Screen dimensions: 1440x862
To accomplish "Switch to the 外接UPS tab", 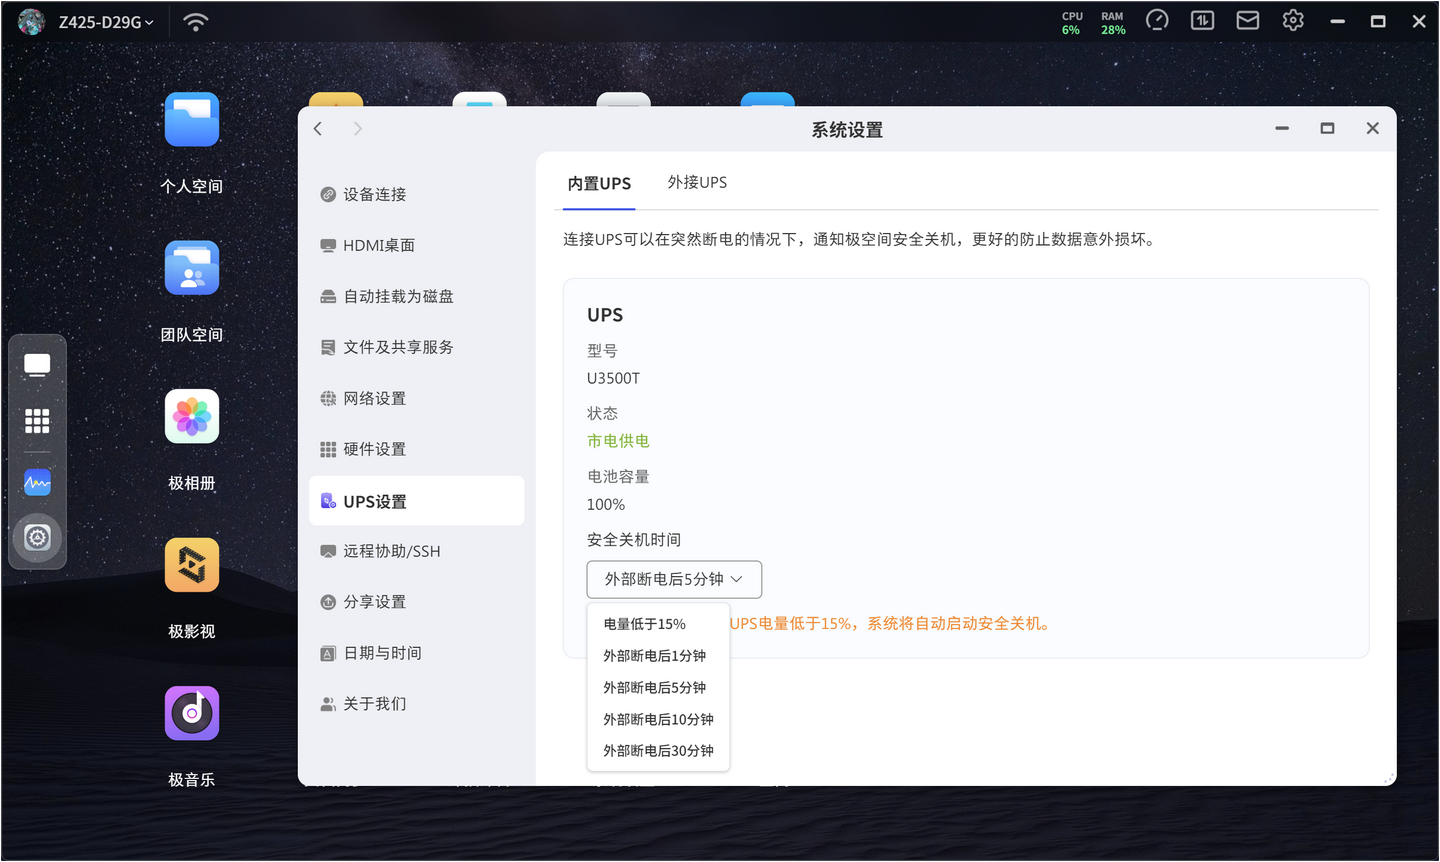I will [697, 182].
